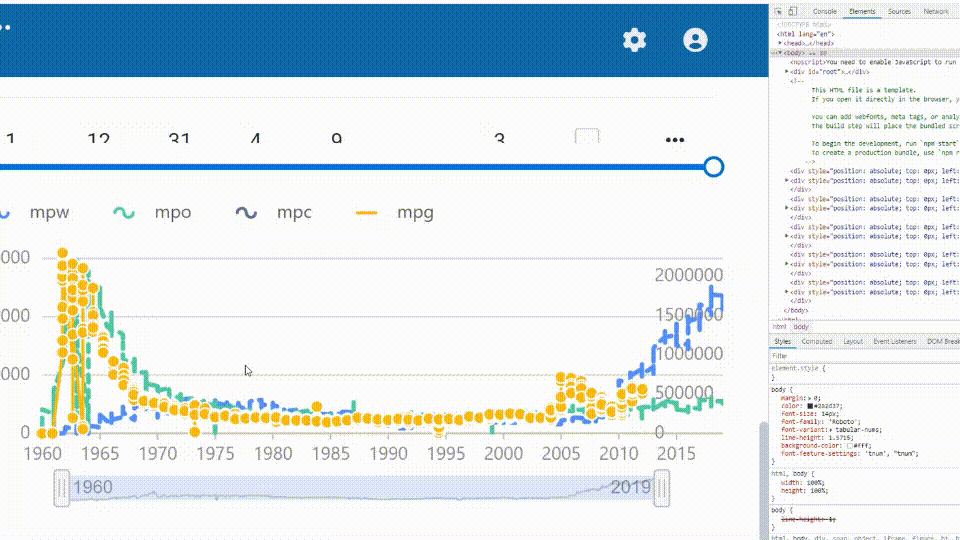Click the number 9 above the slider

337,138
